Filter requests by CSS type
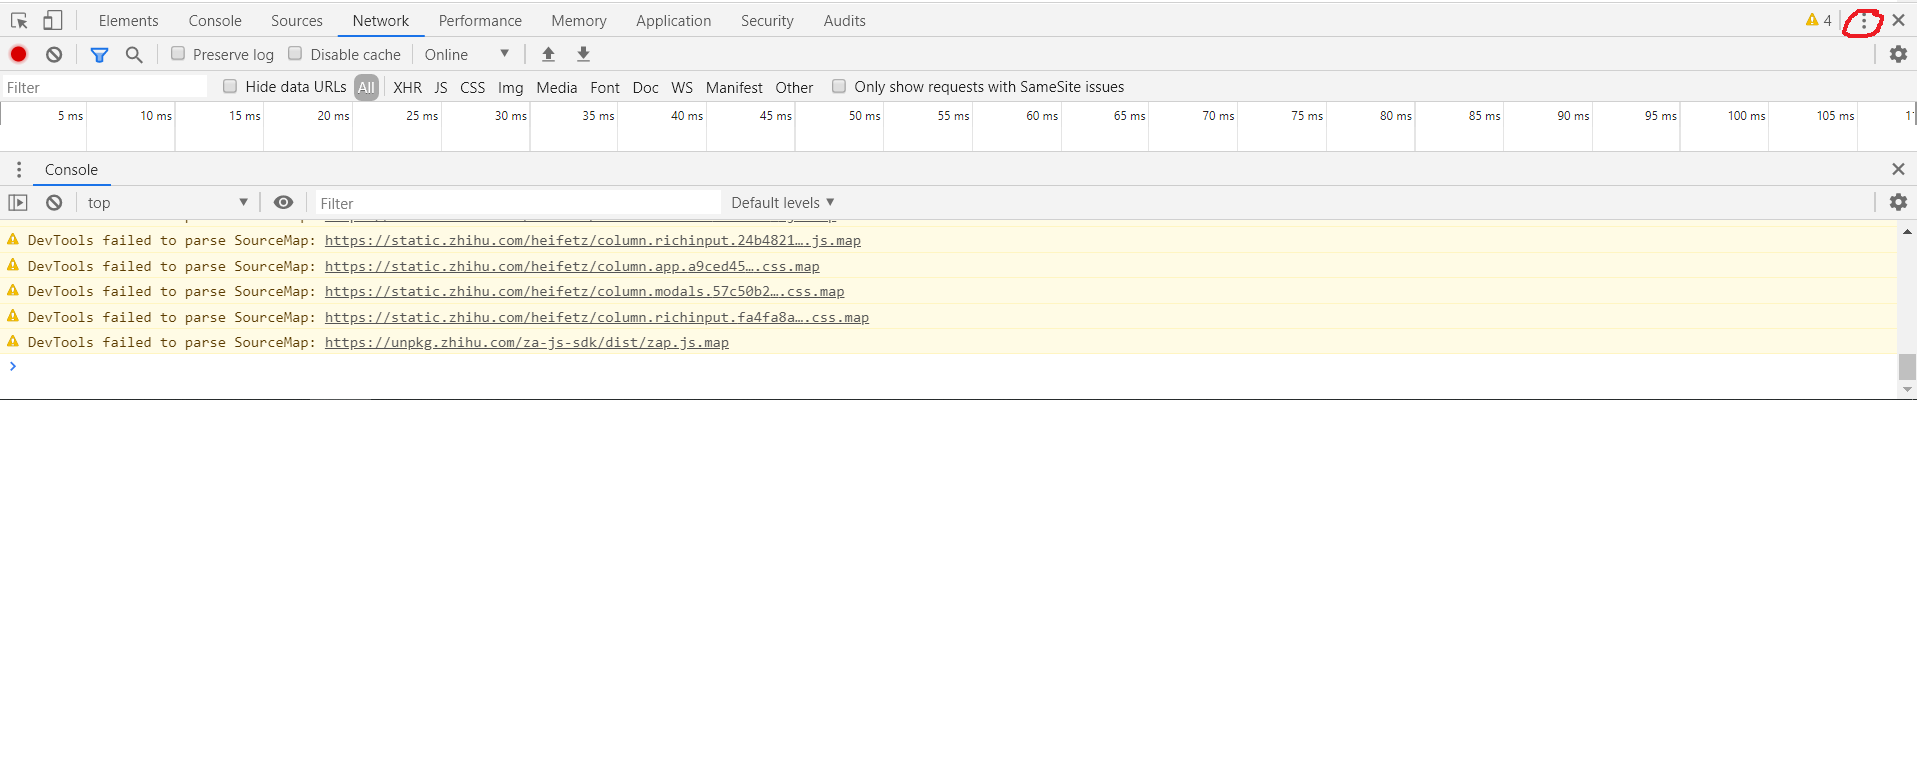This screenshot has width=1917, height=775. (472, 87)
